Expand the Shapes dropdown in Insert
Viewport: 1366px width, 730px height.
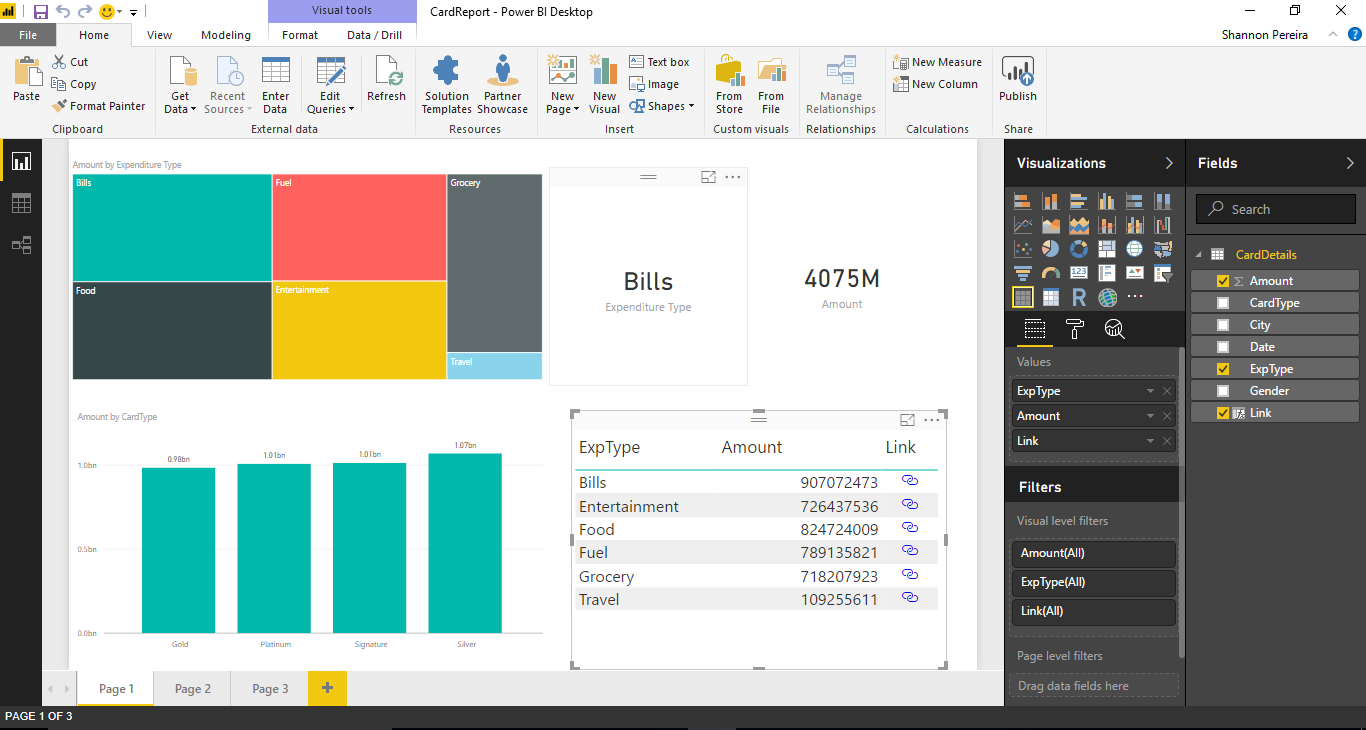click(665, 106)
